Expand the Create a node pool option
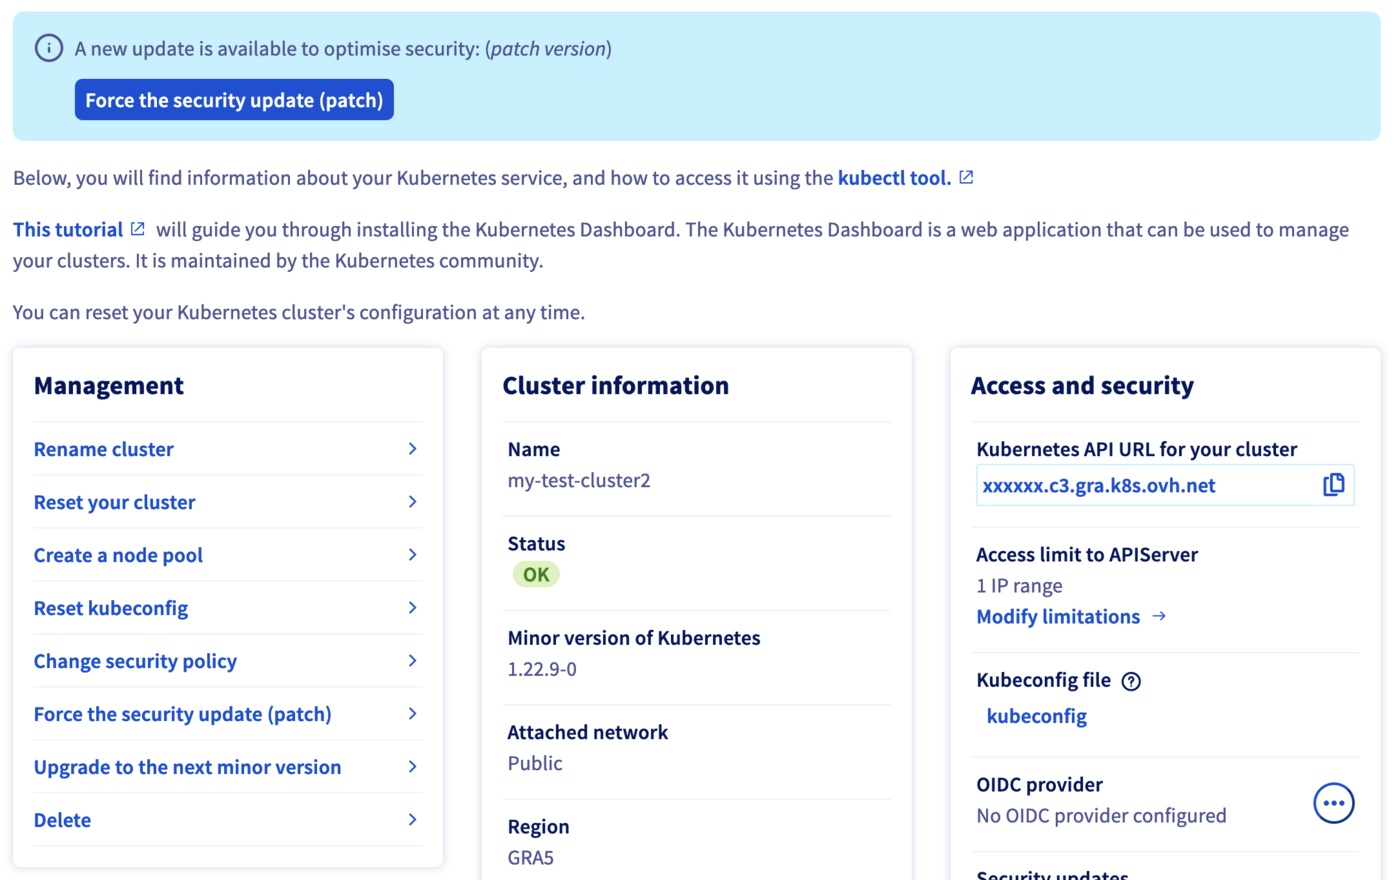This screenshot has width=1400, height=880. [x=118, y=555]
